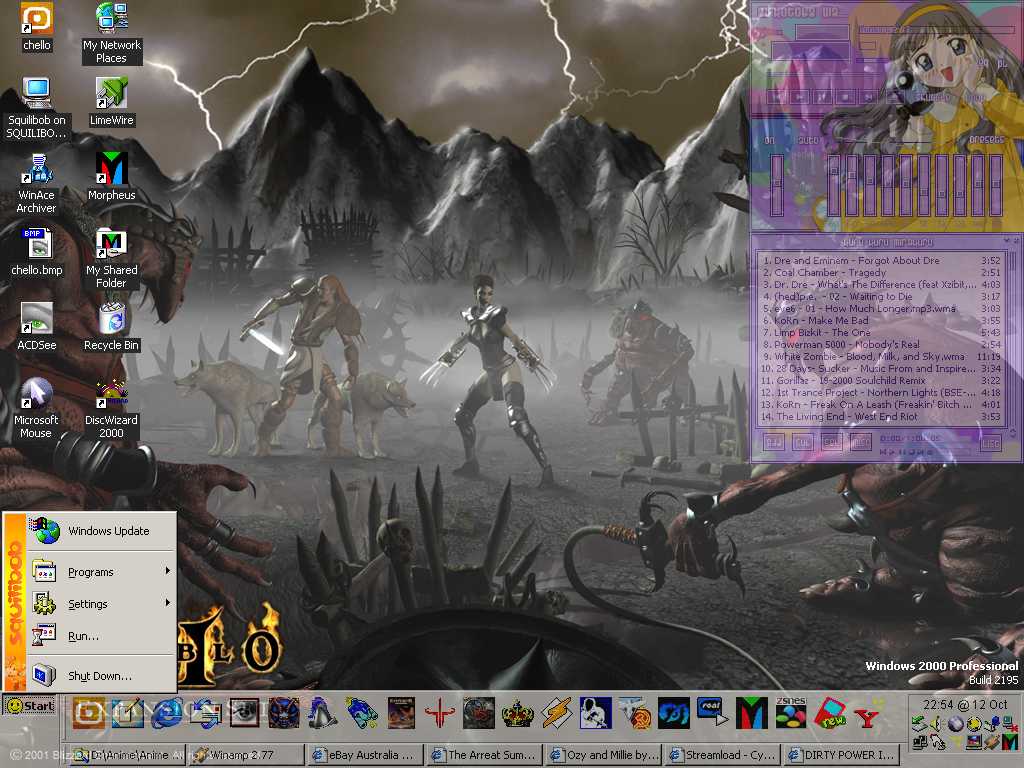
Task: Launch Winamp lightning bolt quick launch icon
Action: (x=557, y=712)
